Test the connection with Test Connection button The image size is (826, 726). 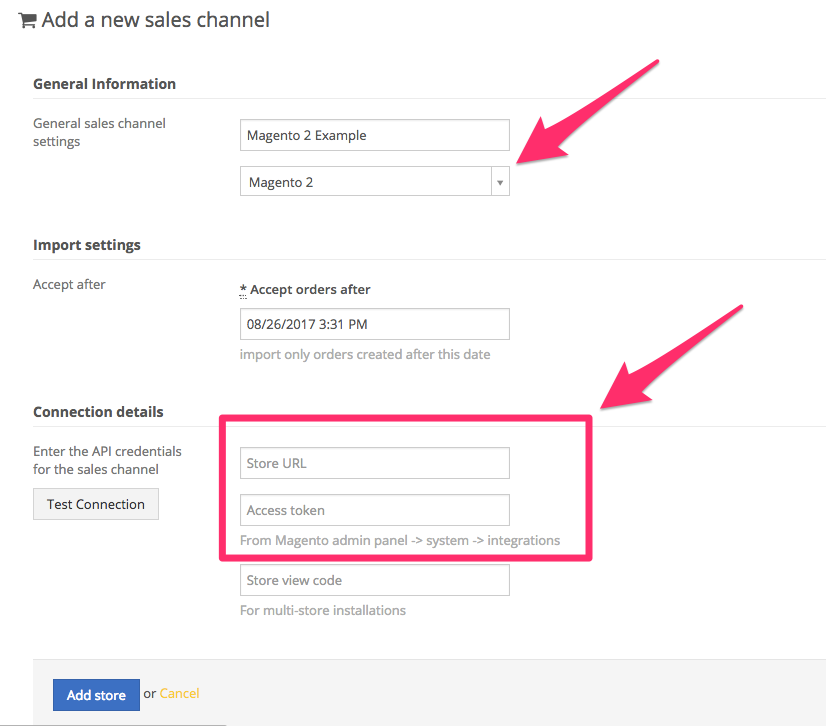point(96,504)
